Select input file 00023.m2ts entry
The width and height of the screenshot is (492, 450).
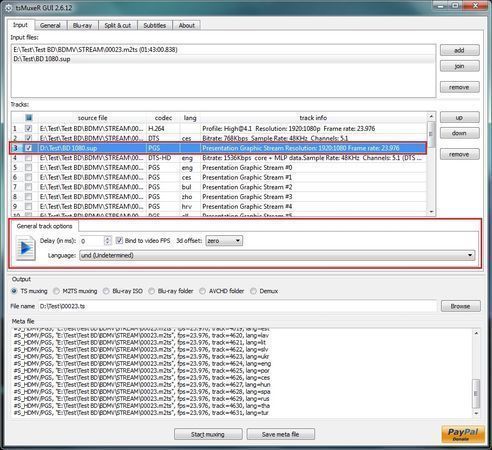(x=223, y=50)
